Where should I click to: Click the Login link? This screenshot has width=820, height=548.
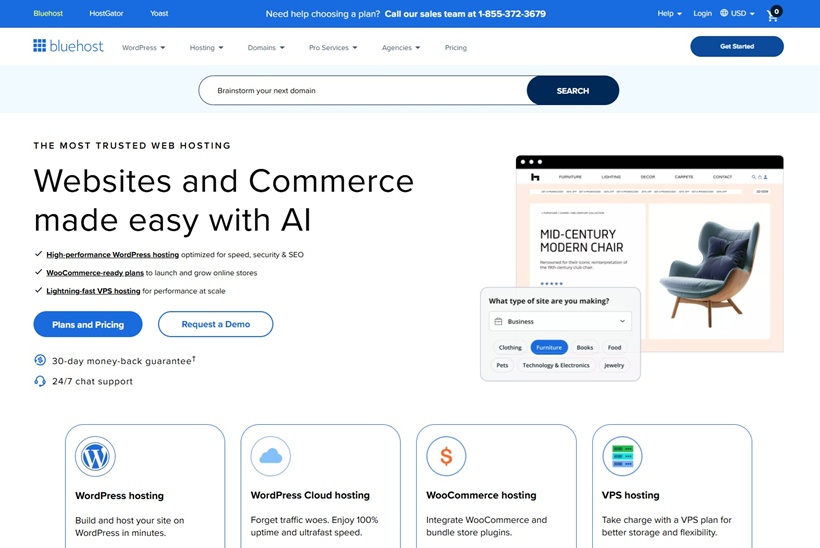pos(702,14)
